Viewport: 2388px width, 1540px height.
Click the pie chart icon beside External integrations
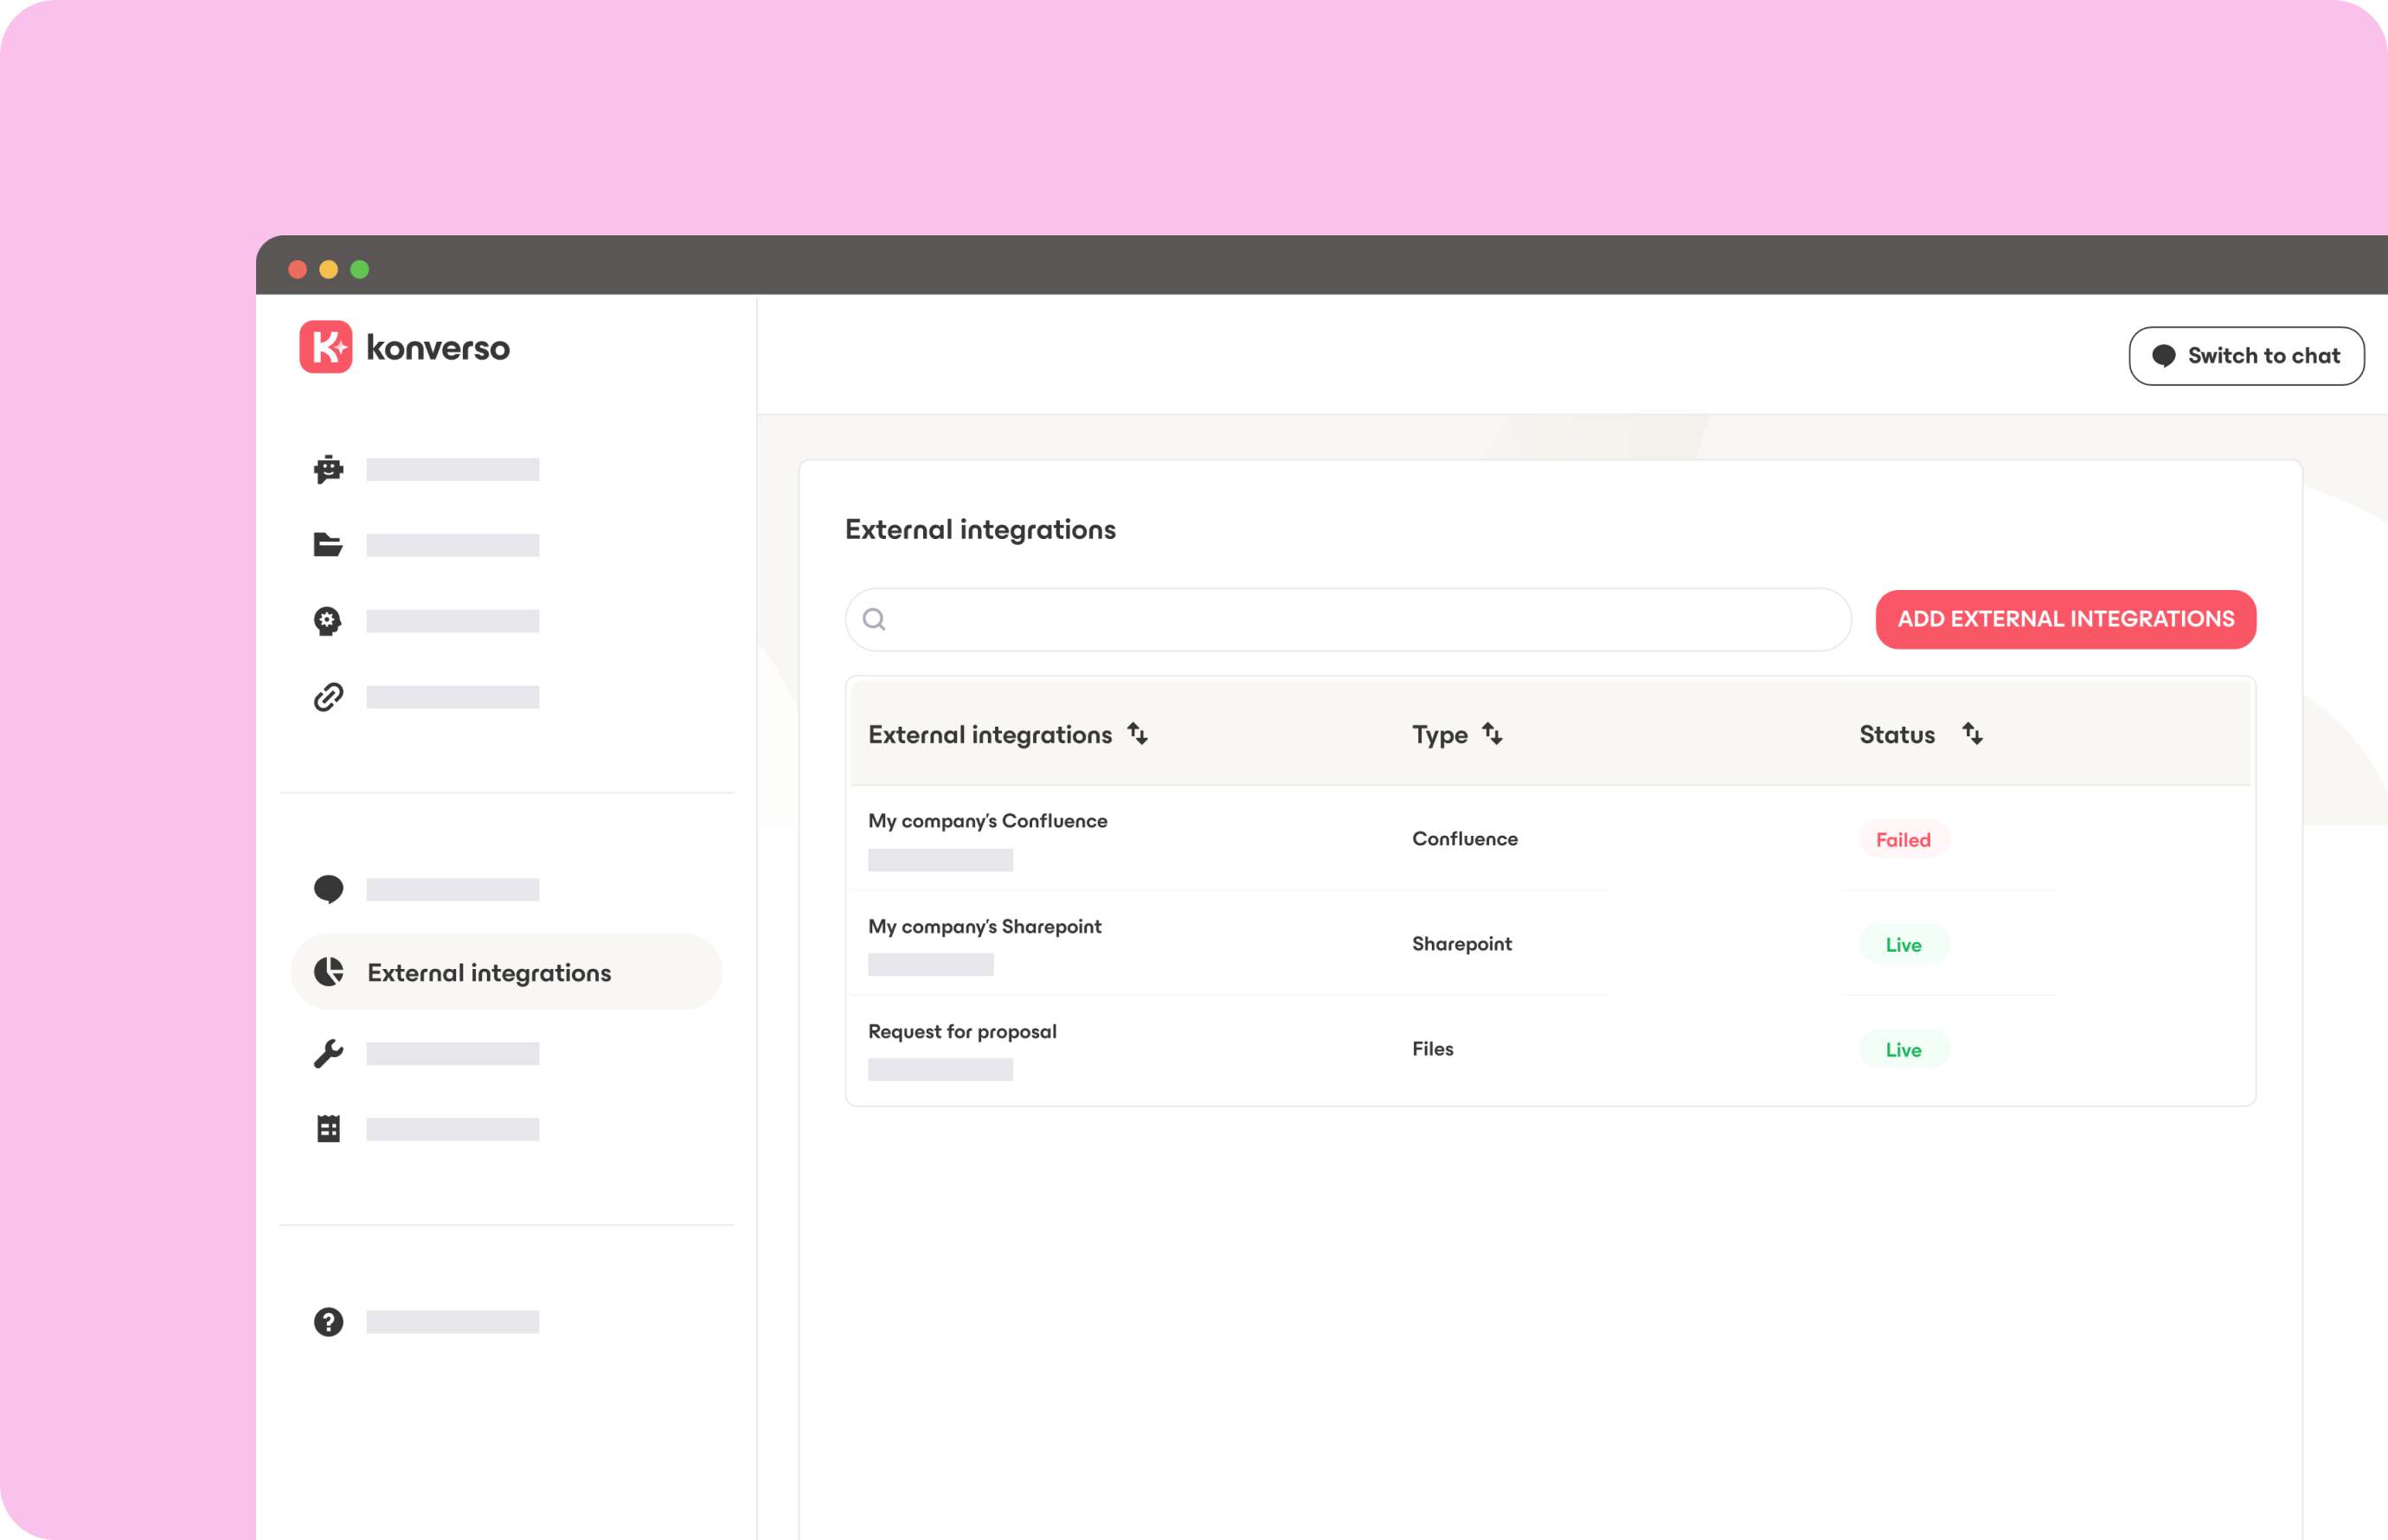(328, 971)
